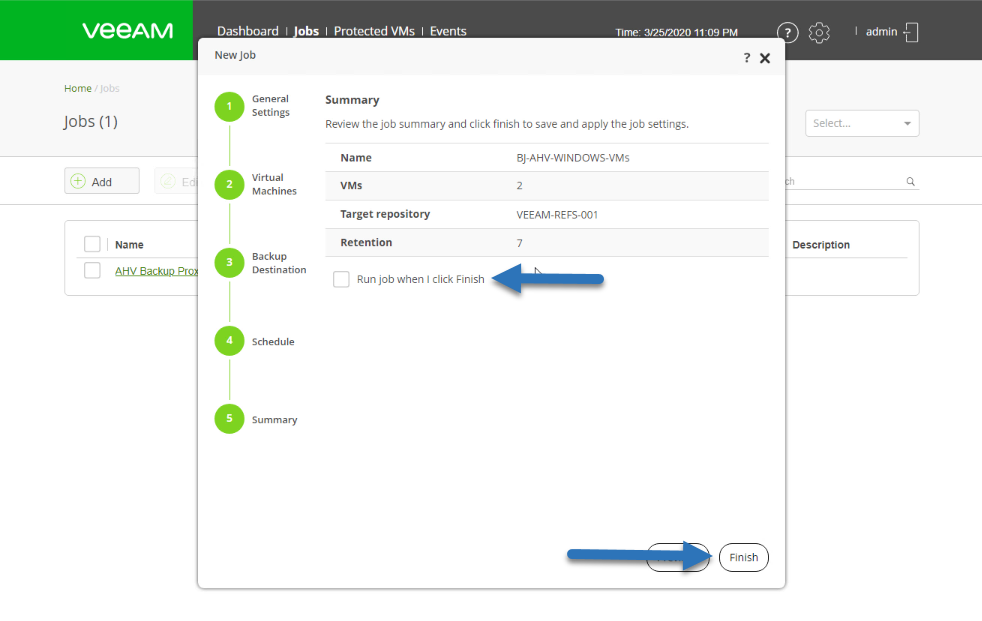
Task: Click the BJ-AHV-WINDOWS-VMs name value
Action: click(x=572, y=158)
